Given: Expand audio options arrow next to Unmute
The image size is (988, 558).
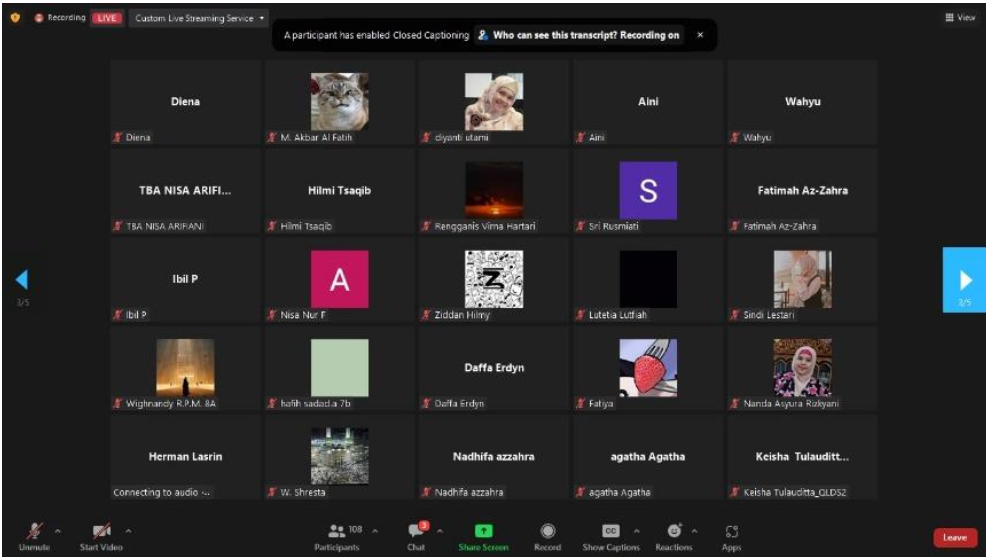Looking at the screenshot, I should click(57, 530).
